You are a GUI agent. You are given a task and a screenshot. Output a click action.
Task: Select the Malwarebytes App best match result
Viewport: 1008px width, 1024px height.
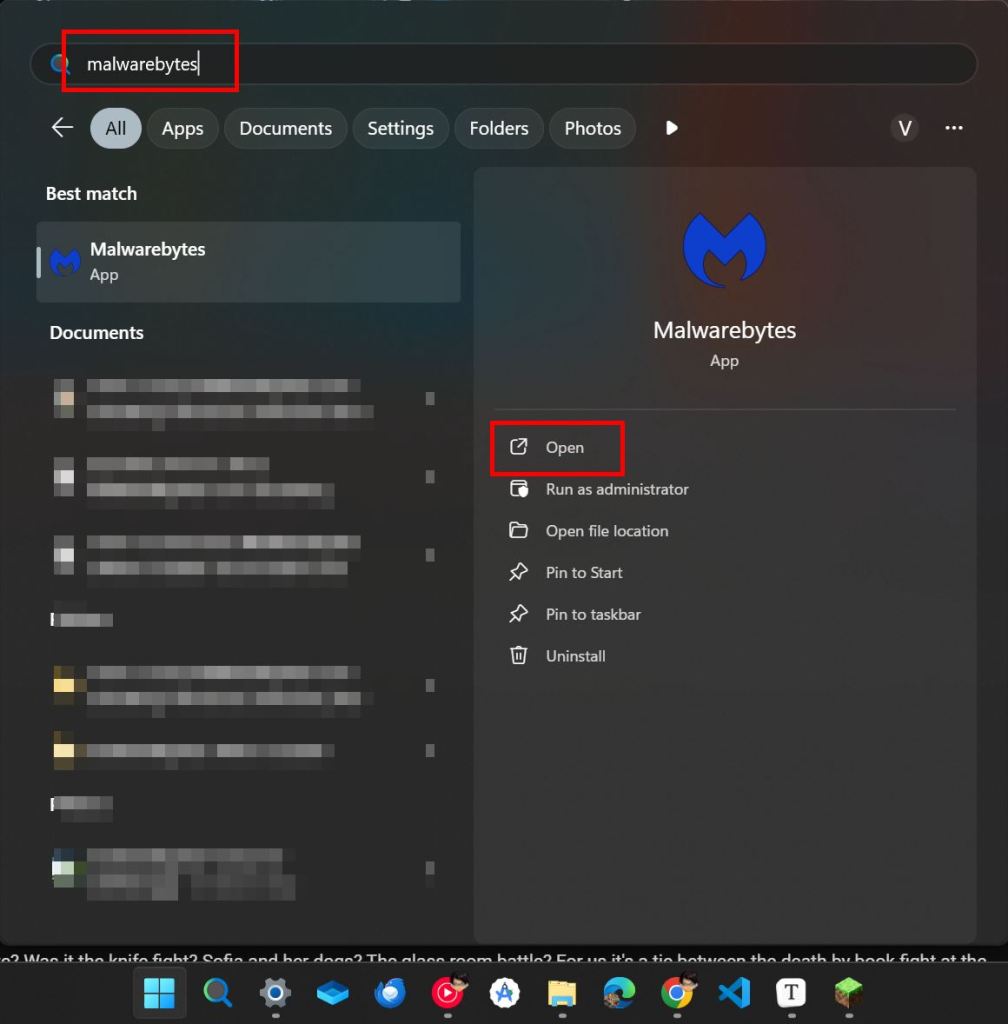pos(249,262)
